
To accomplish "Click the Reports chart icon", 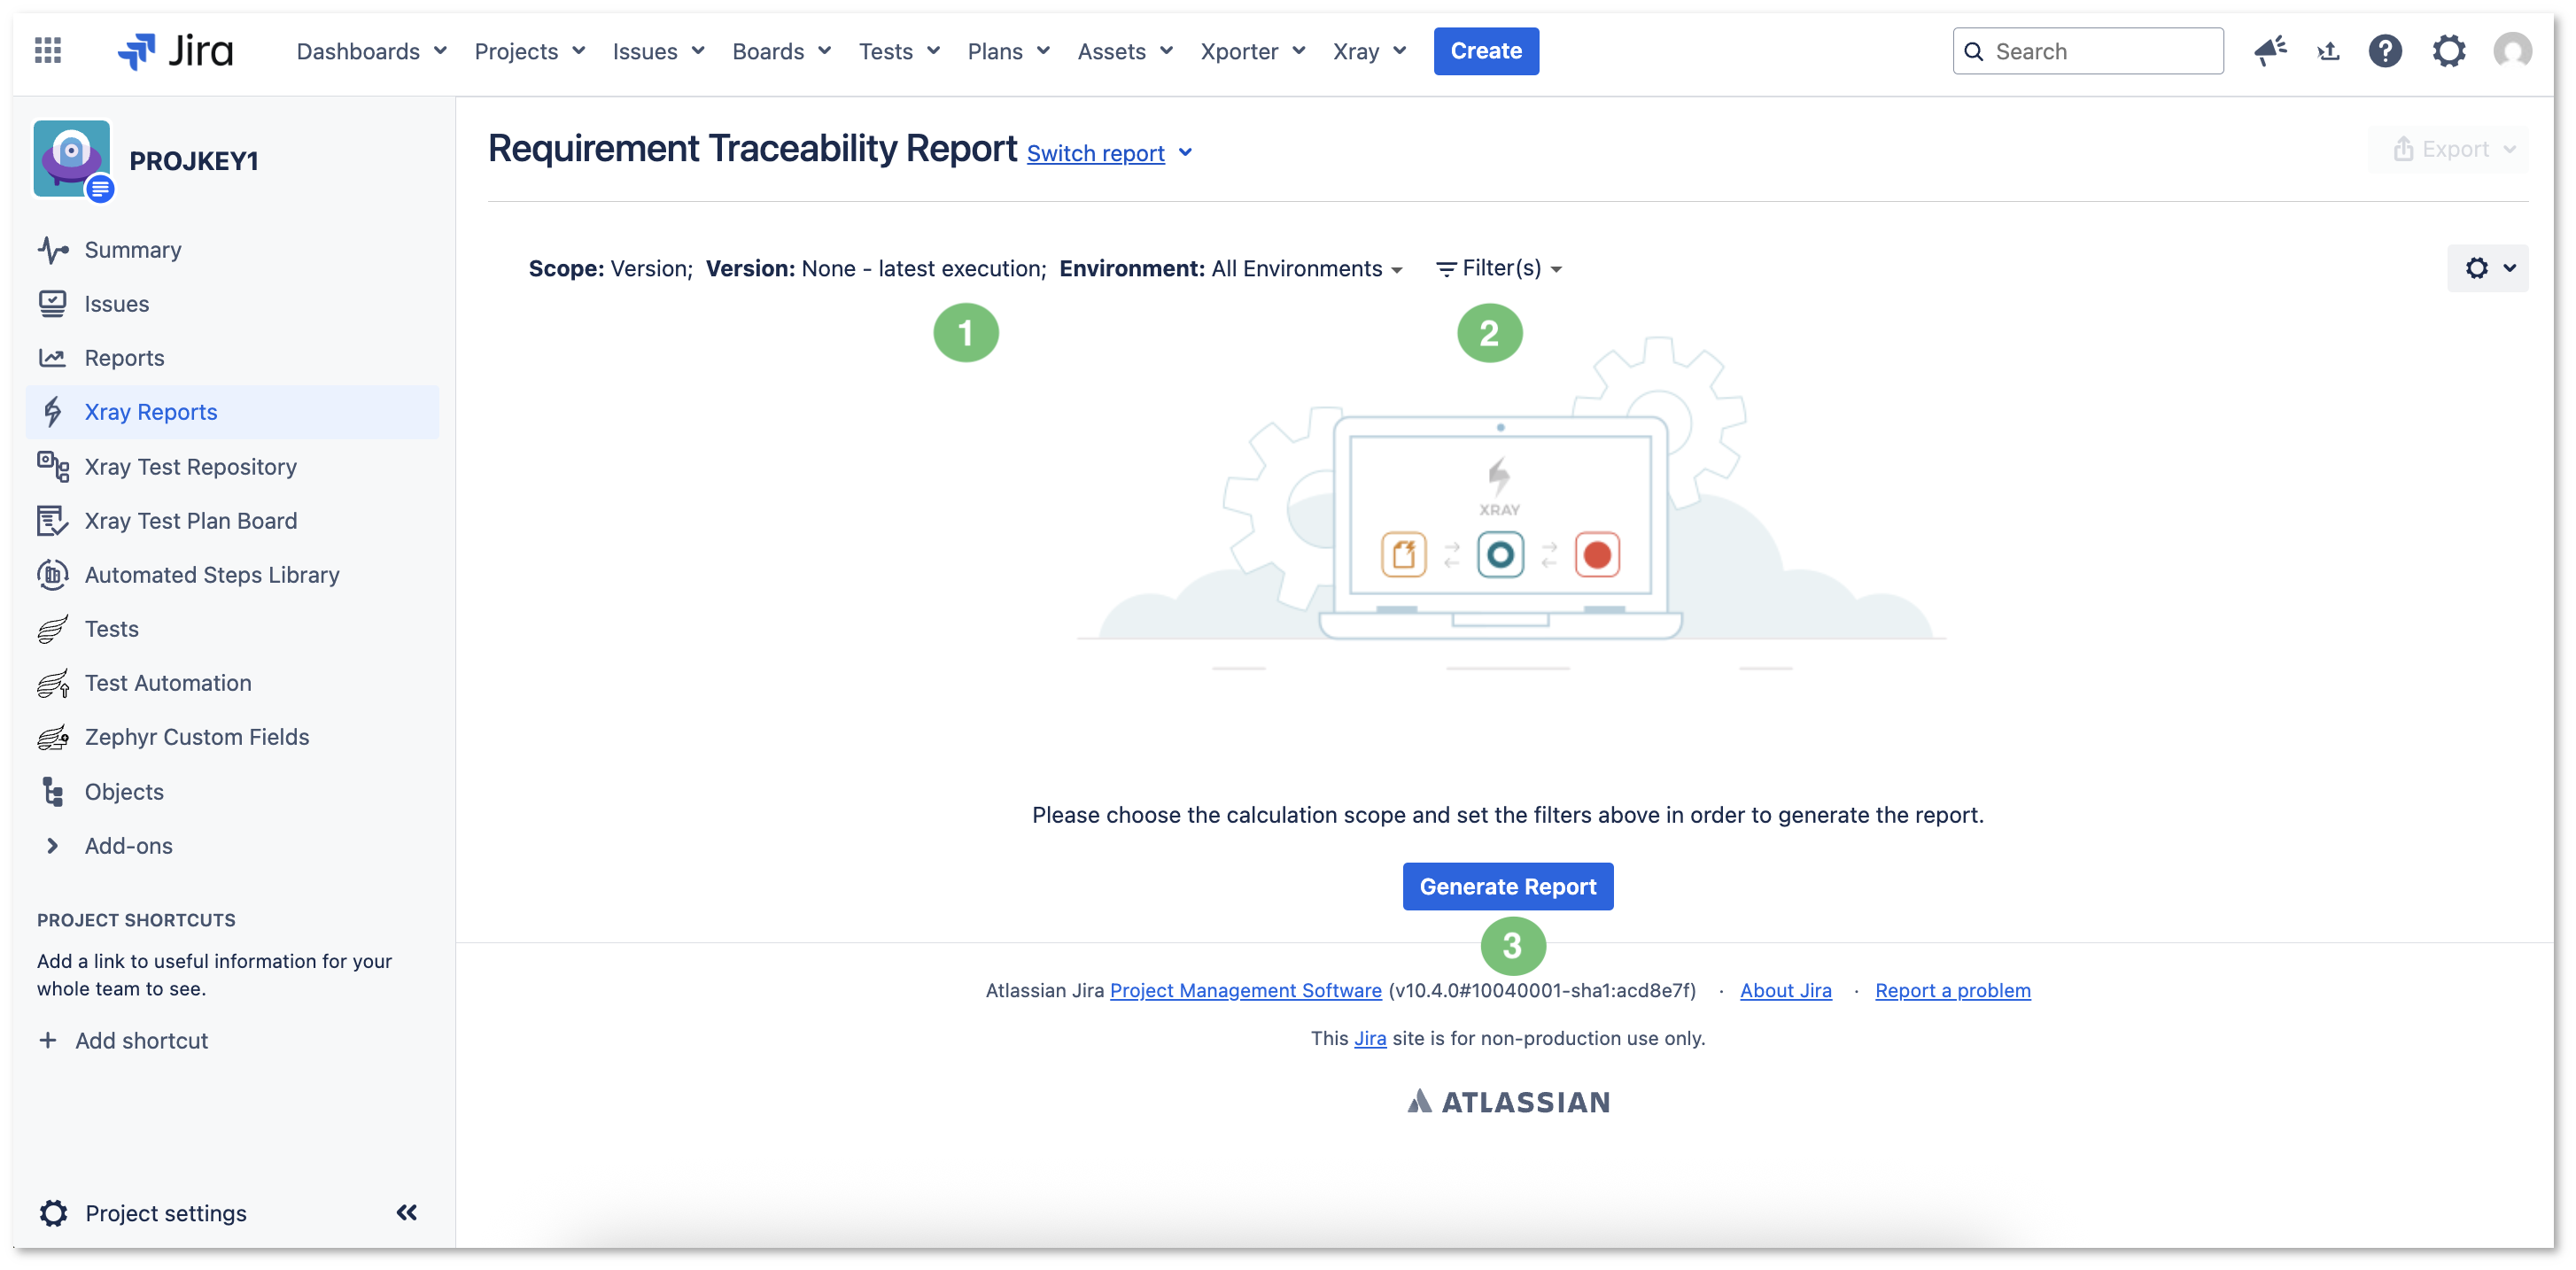I will coord(53,357).
